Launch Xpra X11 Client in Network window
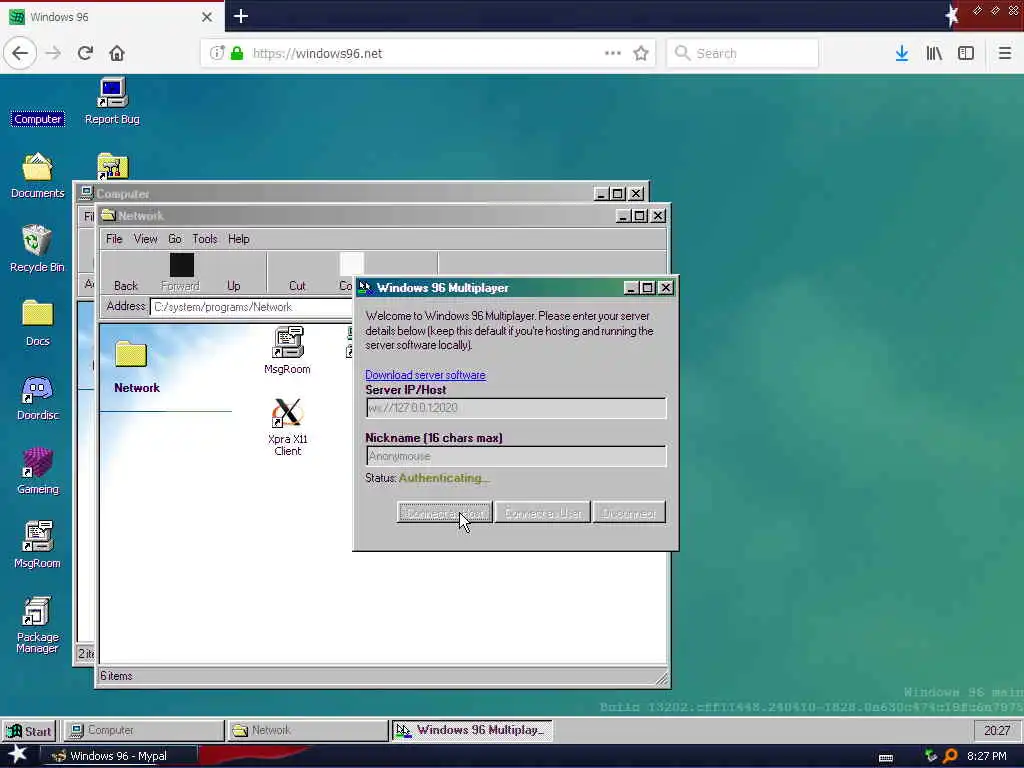Viewport: 1024px width, 768px height. point(287,427)
